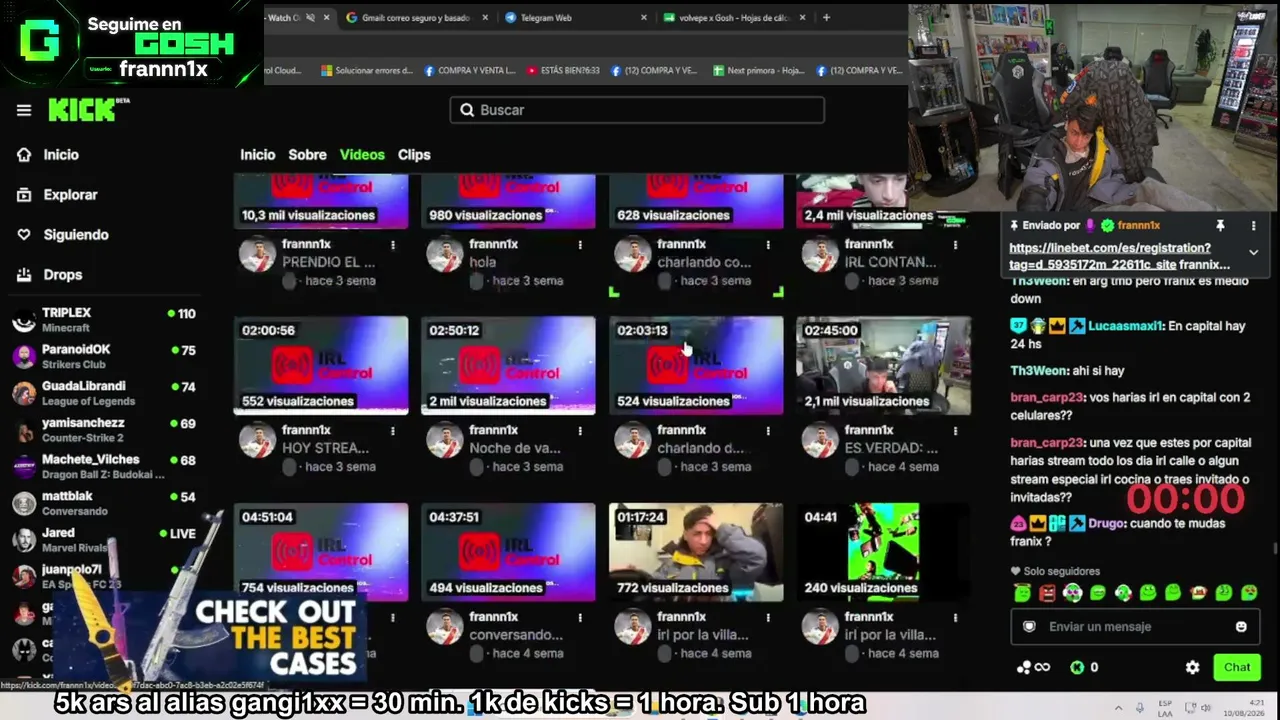Play the 02:03:13 video with 524 visualizaciones
Image resolution: width=1280 pixels, height=720 pixels.
pyautogui.click(x=696, y=365)
